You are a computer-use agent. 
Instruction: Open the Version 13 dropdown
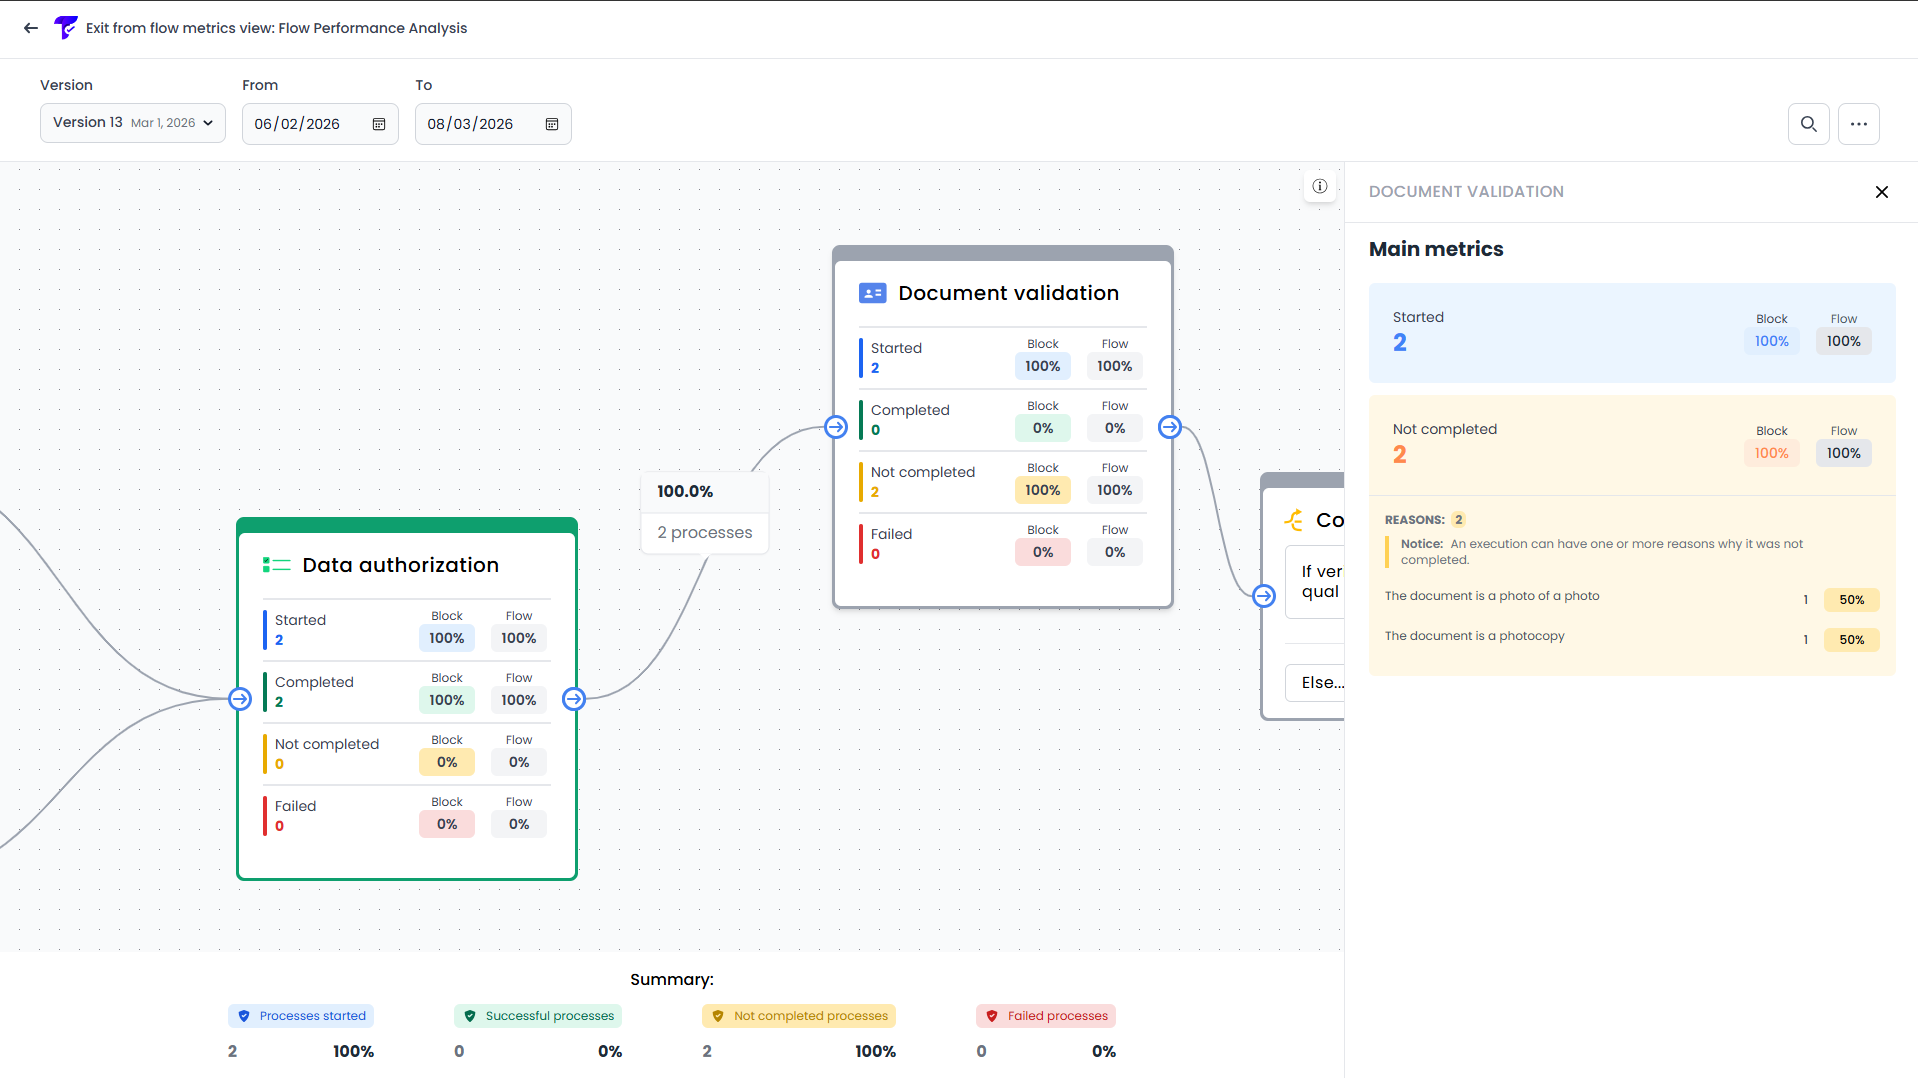(x=132, y=122)
